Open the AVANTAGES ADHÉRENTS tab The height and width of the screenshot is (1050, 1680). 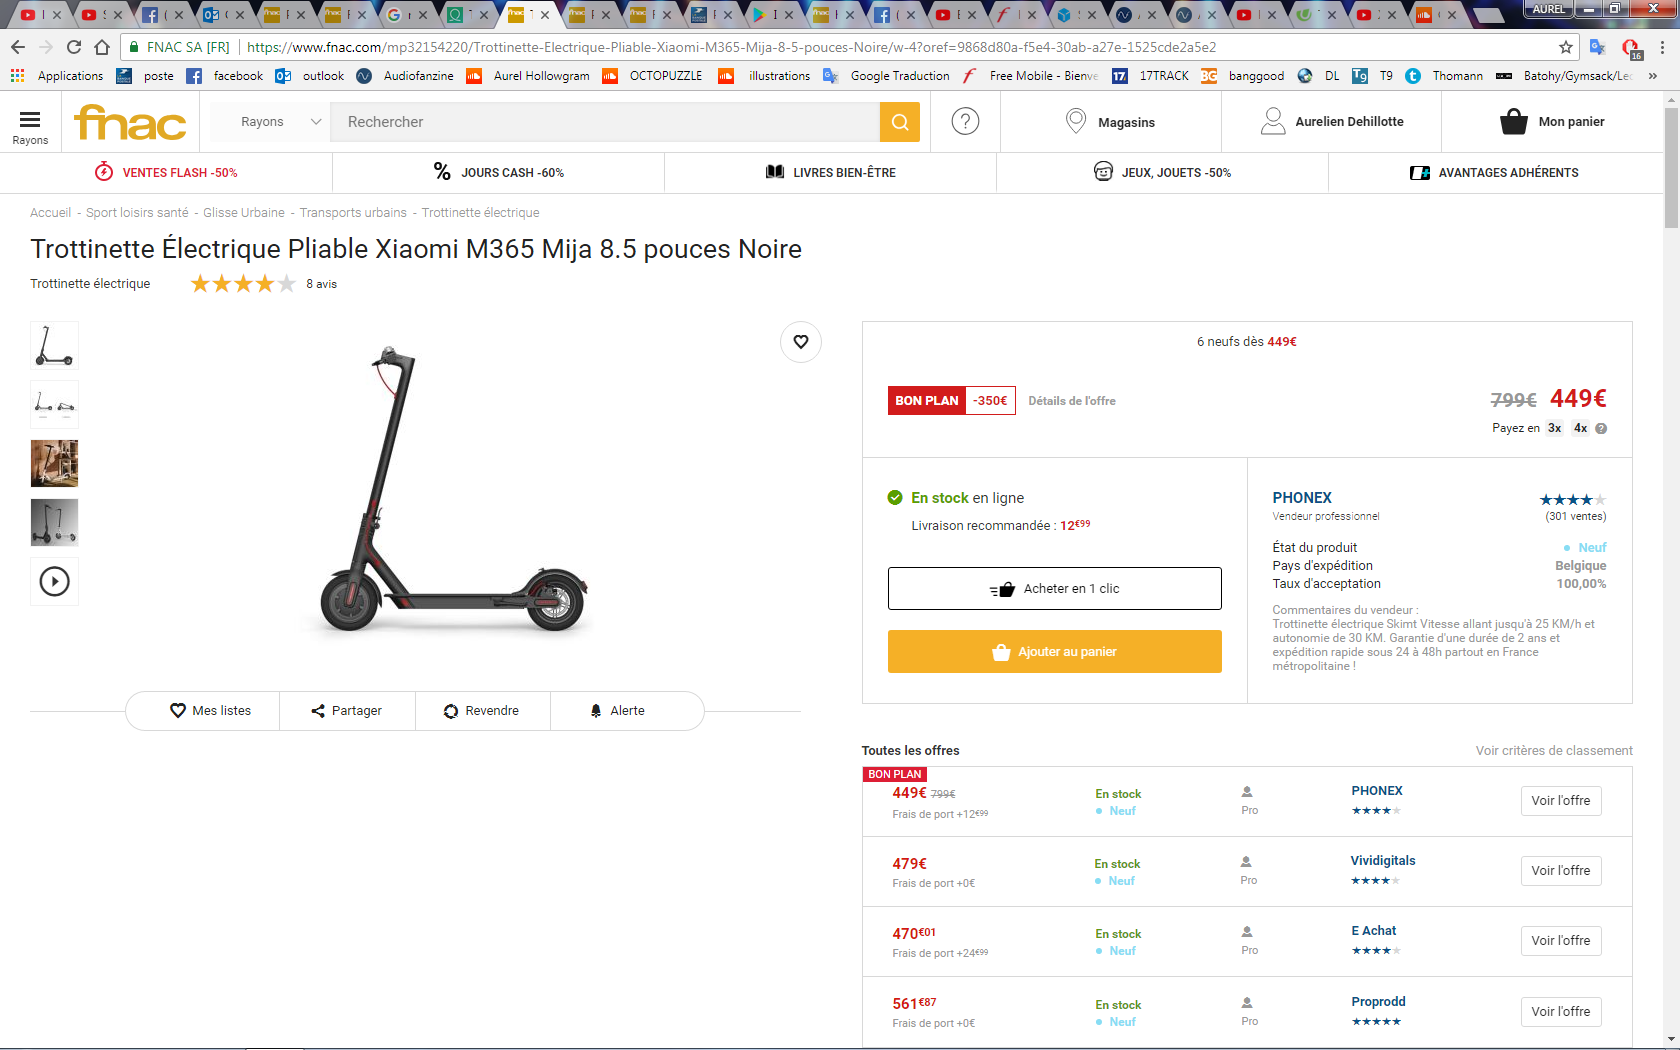pos(1494,173)
